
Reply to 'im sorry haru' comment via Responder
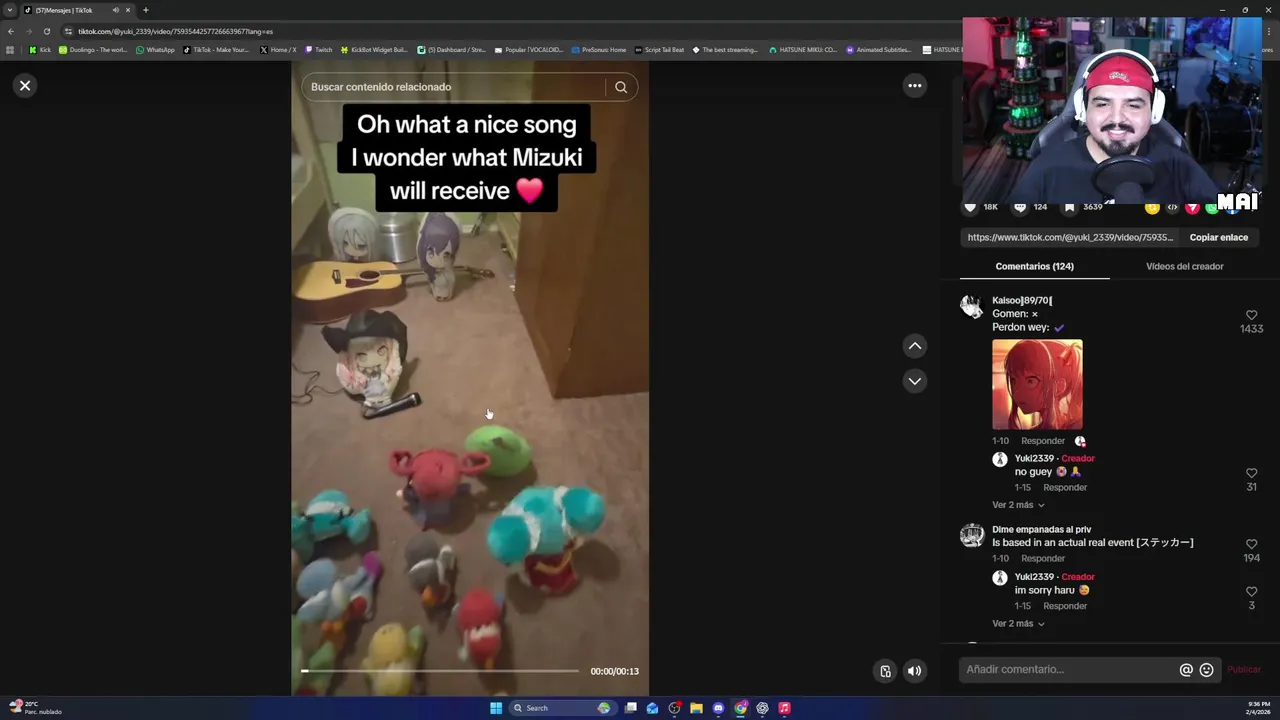tap(1064, 606)
